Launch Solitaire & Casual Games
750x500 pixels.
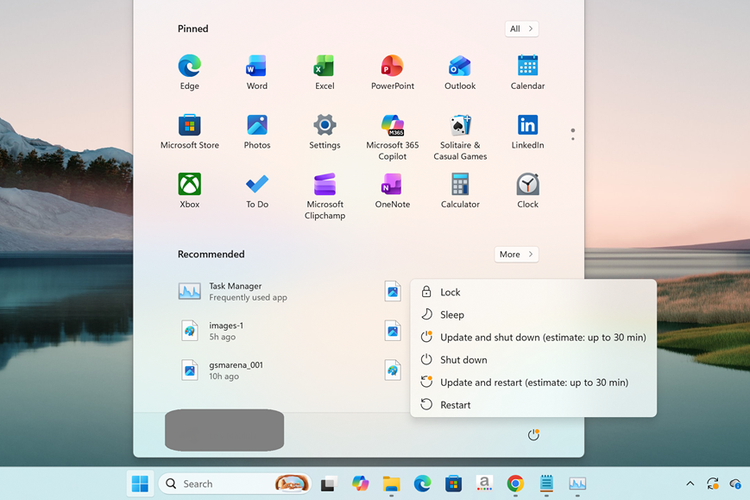point(460,137)
